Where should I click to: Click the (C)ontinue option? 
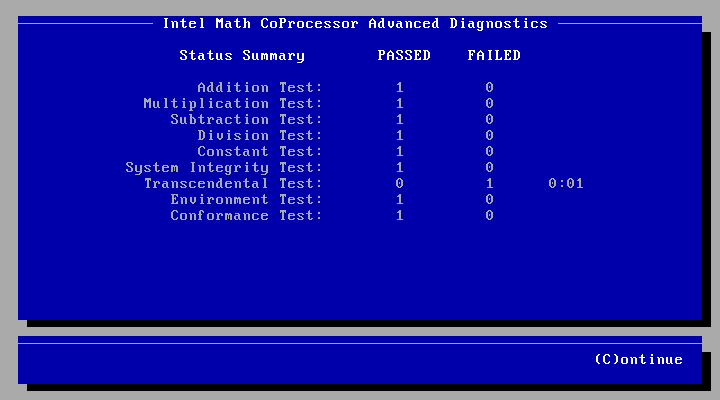[x=638, y=359]
